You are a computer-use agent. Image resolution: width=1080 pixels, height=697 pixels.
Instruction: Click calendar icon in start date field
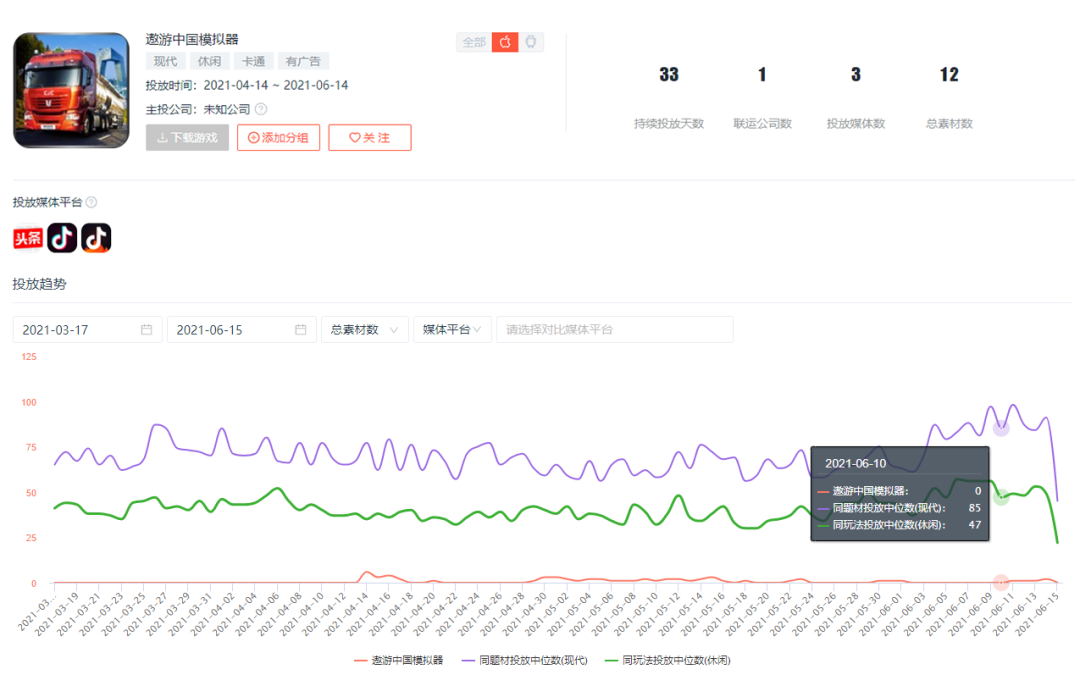(x=147, y=329)
